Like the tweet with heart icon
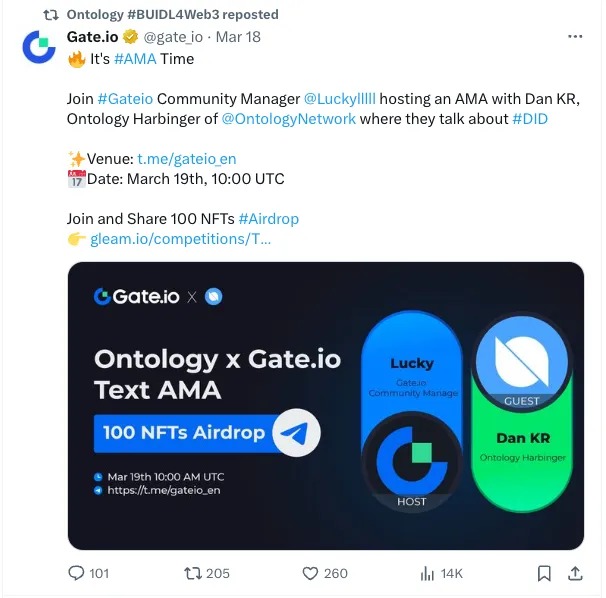The image size is (606, 598). (x=310, y=573)
